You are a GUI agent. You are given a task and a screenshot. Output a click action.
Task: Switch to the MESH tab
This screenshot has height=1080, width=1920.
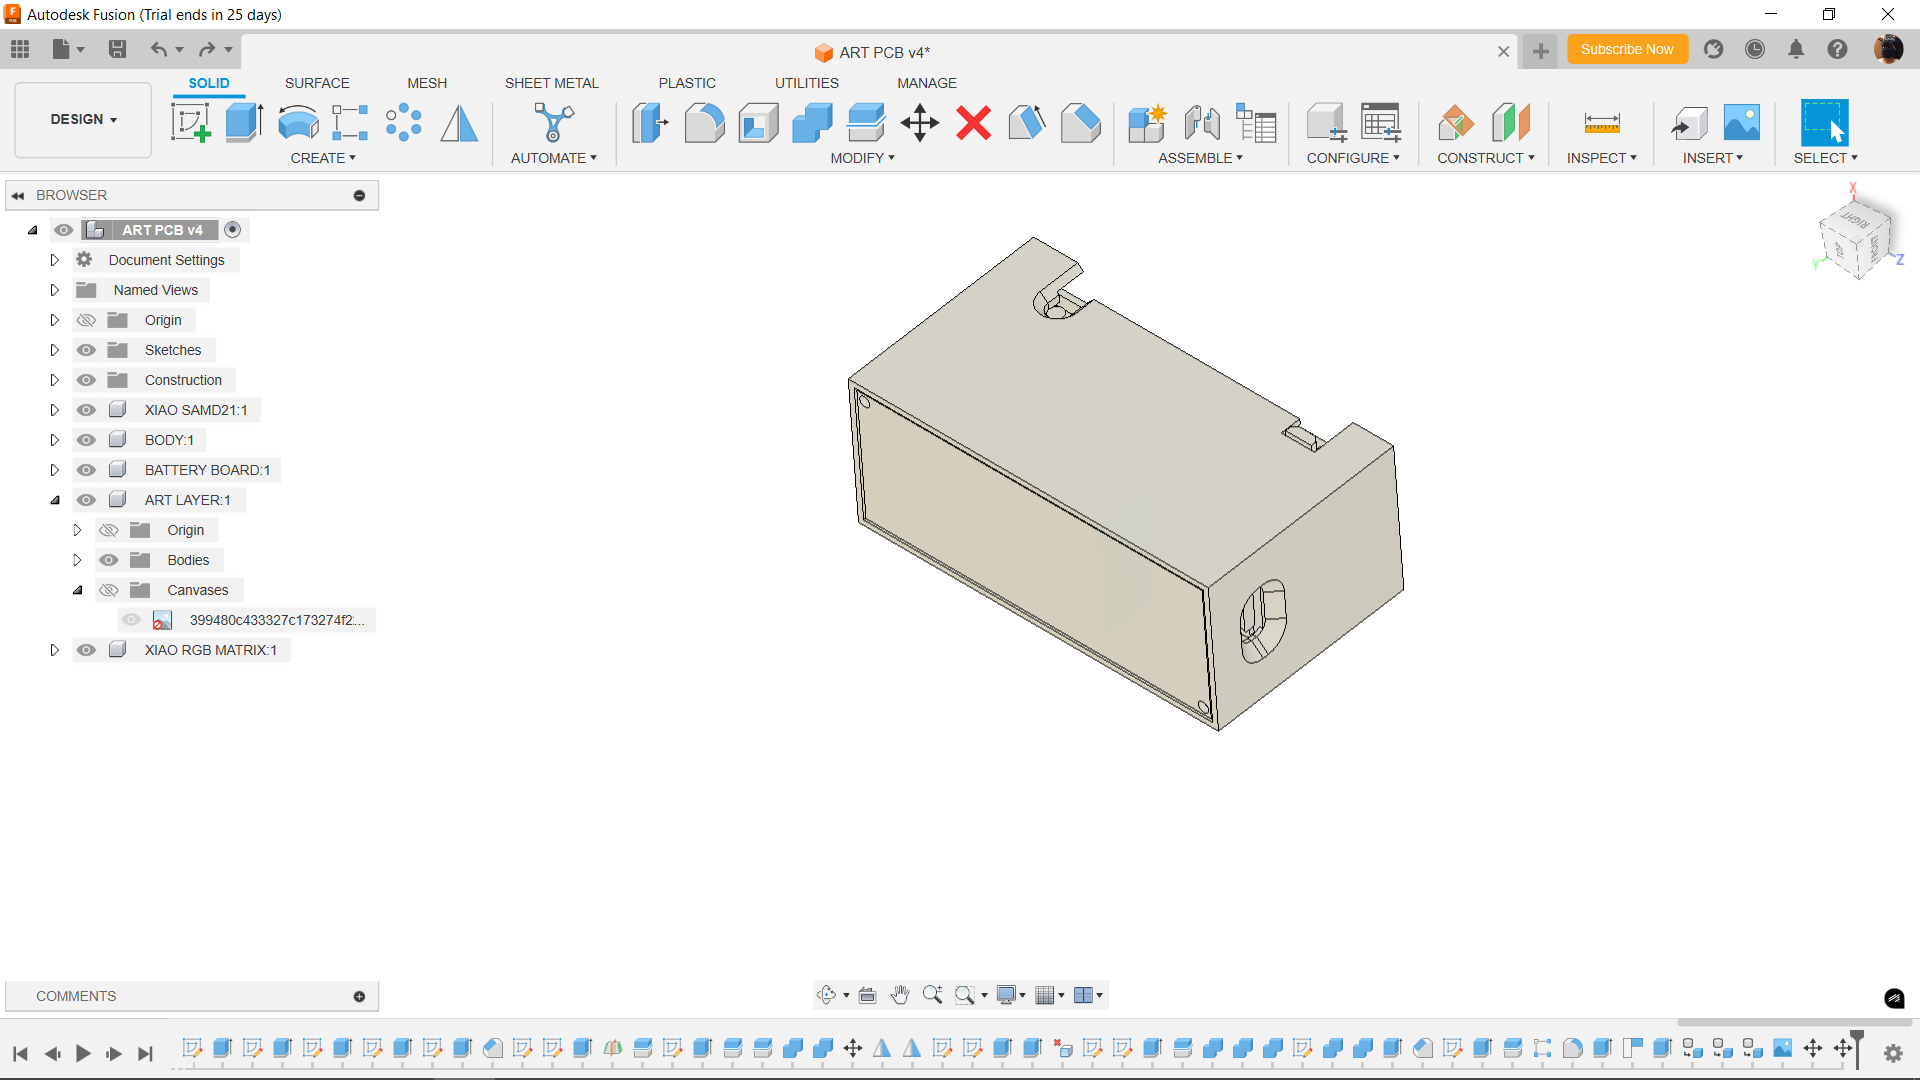[427, 83]
